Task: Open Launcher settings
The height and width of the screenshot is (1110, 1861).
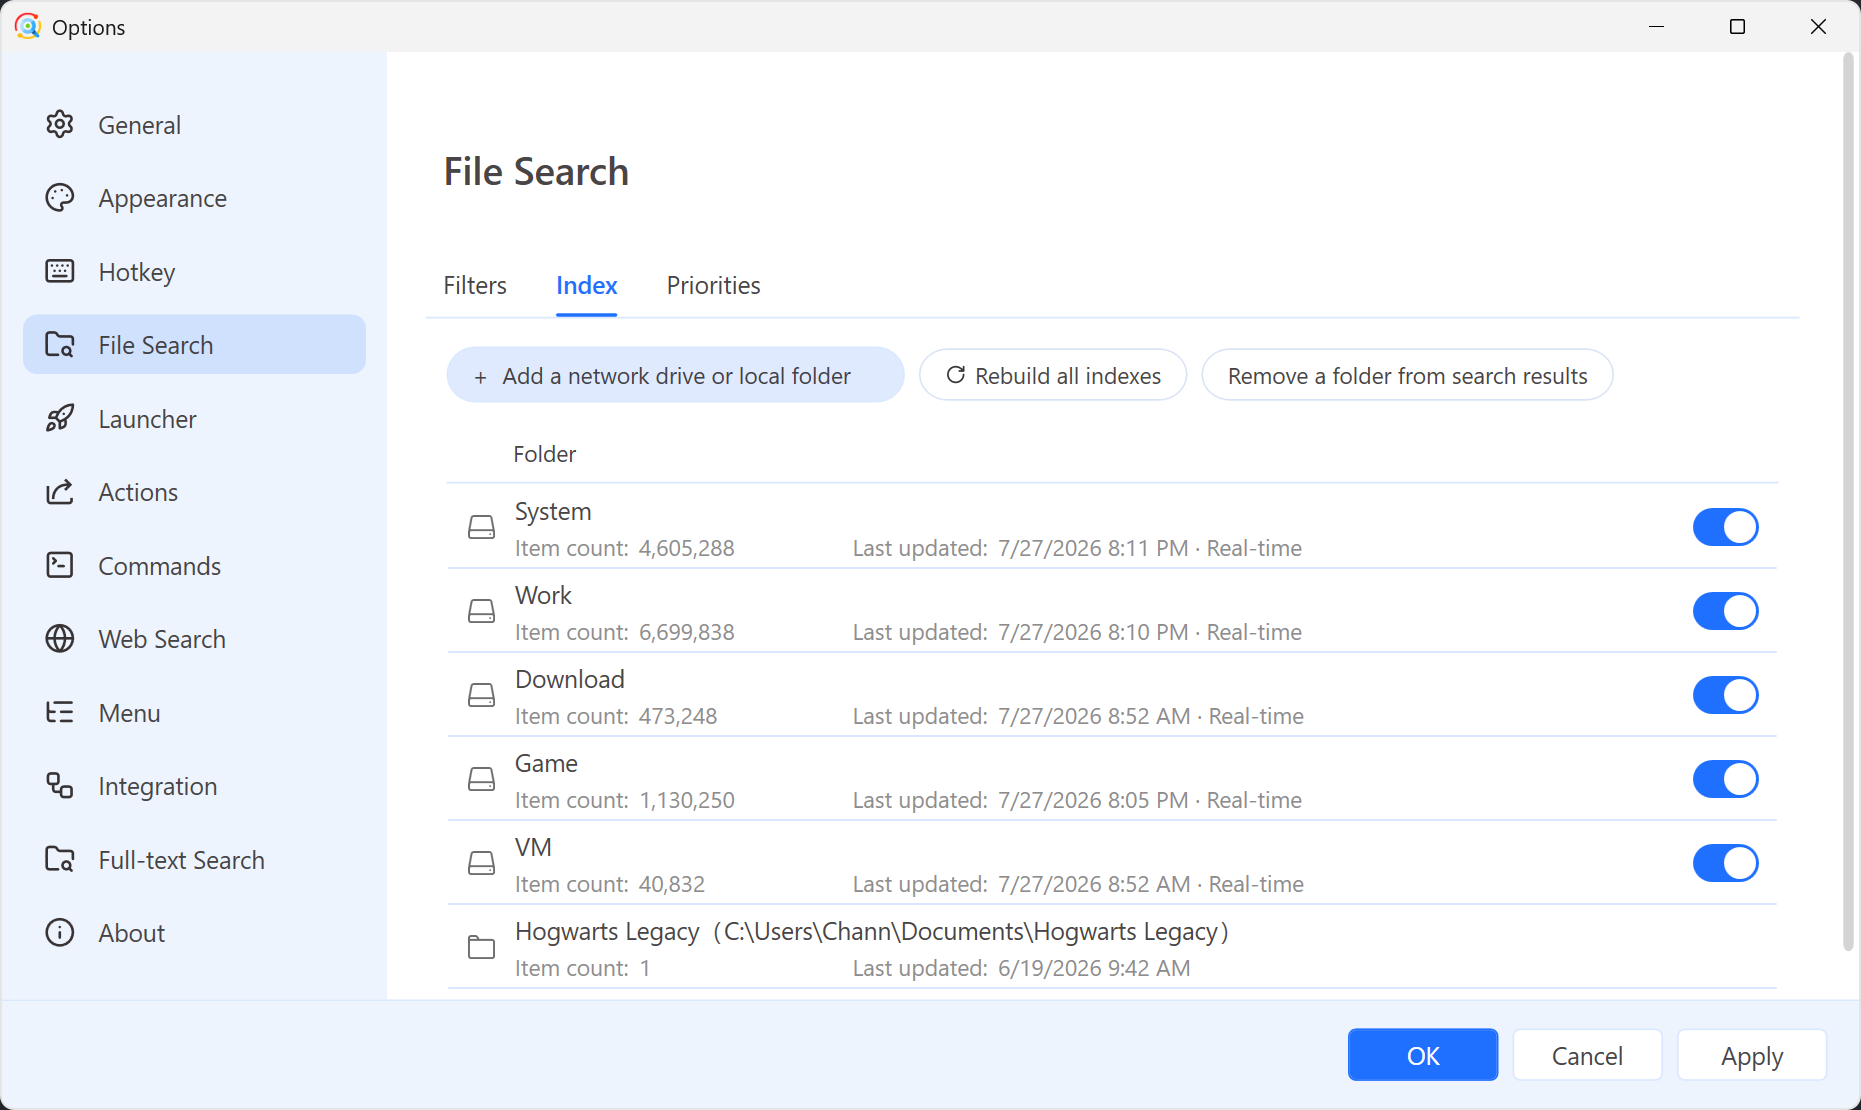Action: click(x=194, y=419)
